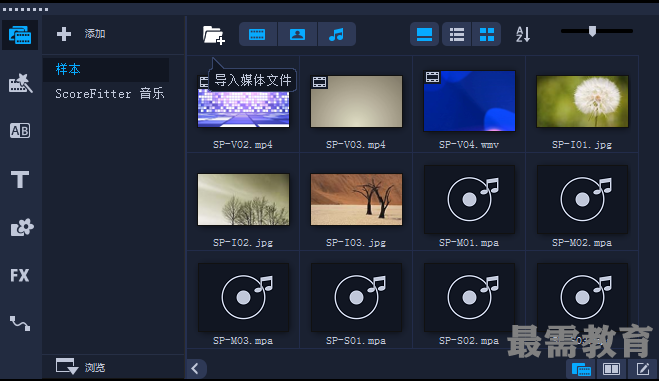Open the Motion path panel
The width and height of the screenshot is (659, 381).
(x=20, y=323)
